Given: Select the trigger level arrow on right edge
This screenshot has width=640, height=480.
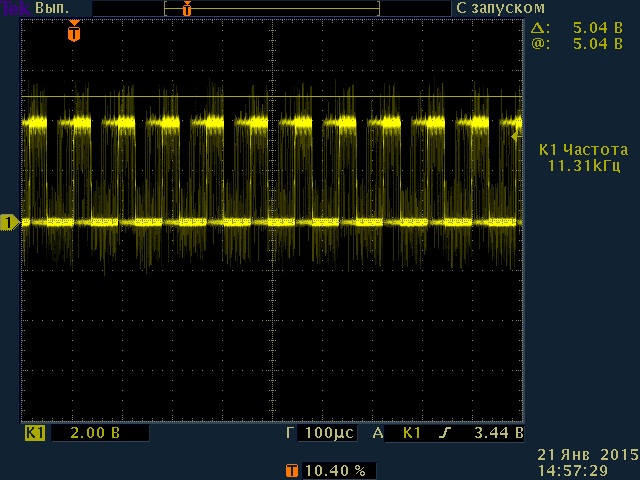Looking at the screenshot, I should [516, 135].
